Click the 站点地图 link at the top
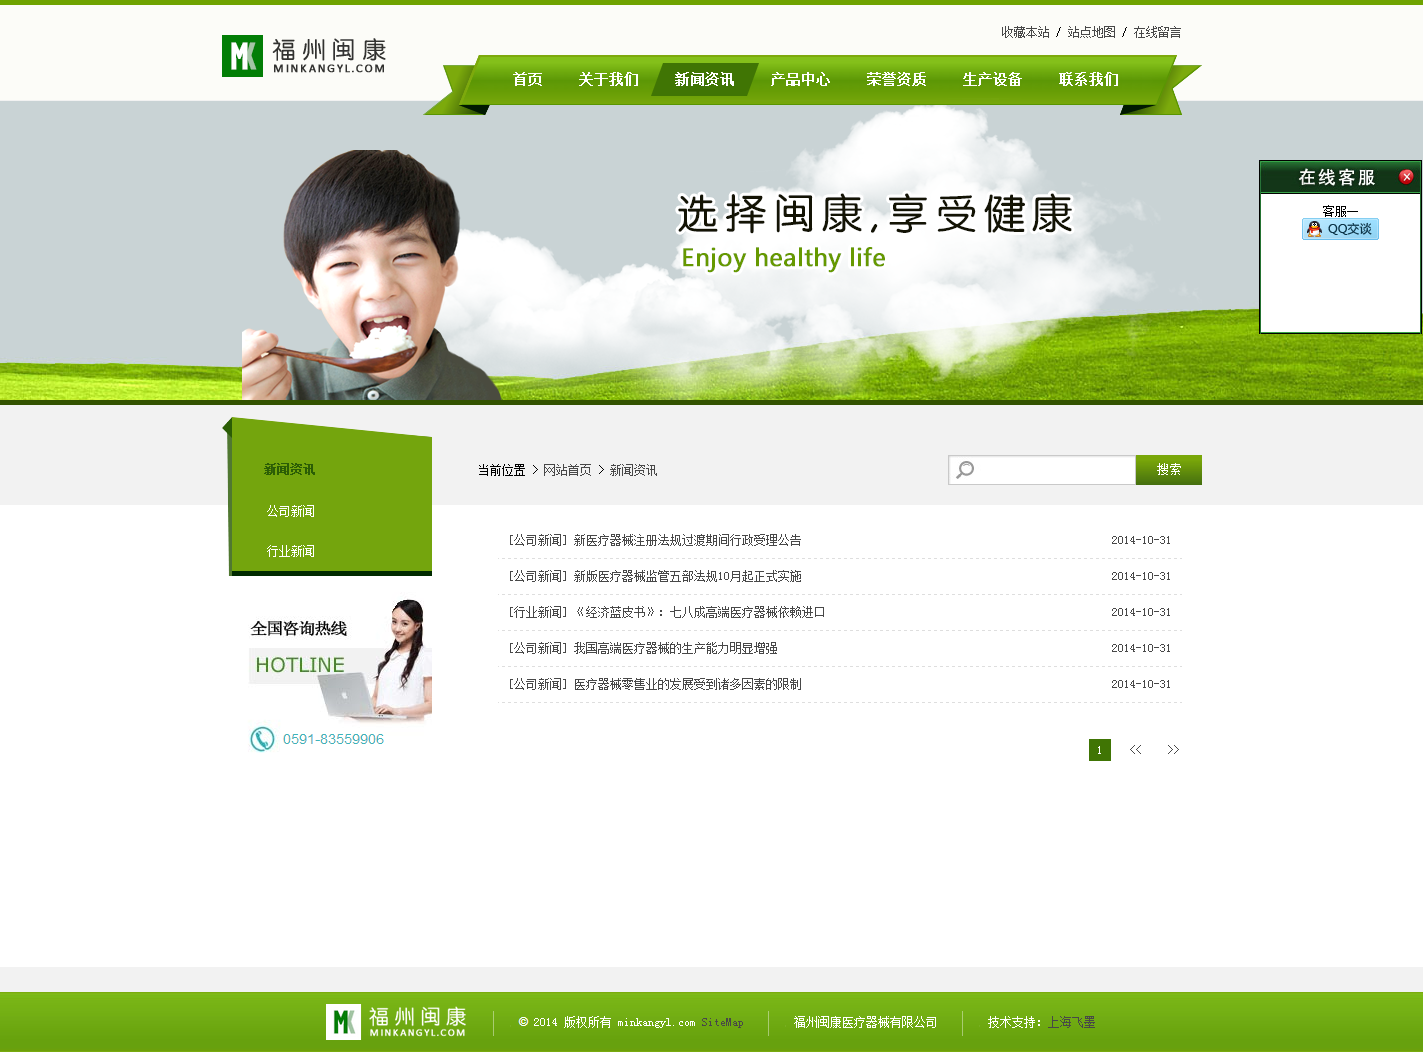The image size is (1423, 1052). [x=1091, y=32]
